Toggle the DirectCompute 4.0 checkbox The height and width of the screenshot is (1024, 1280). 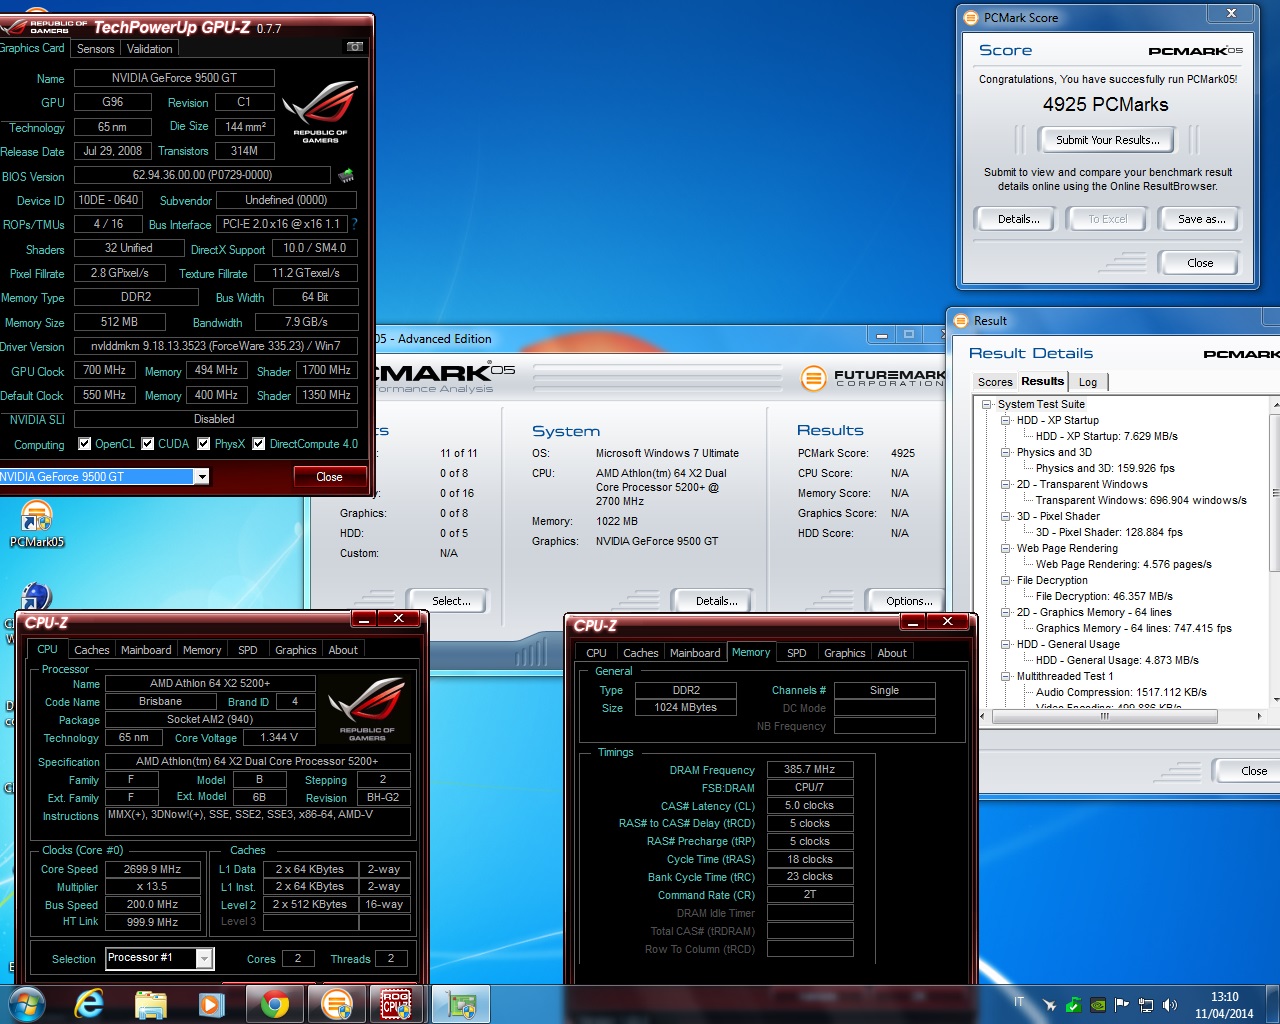(x=259, y=444)
